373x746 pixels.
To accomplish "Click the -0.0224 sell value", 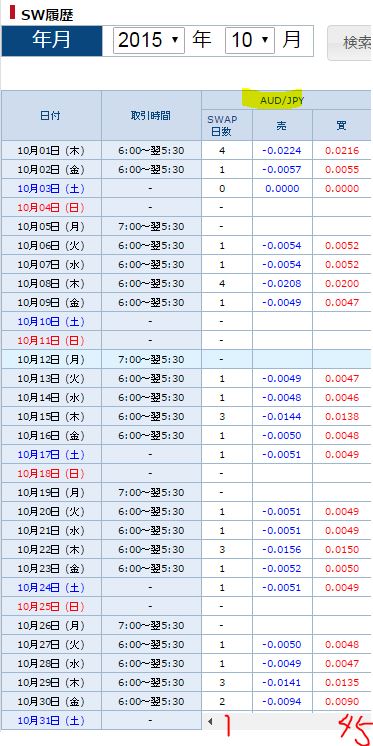I will click(282, 151).
